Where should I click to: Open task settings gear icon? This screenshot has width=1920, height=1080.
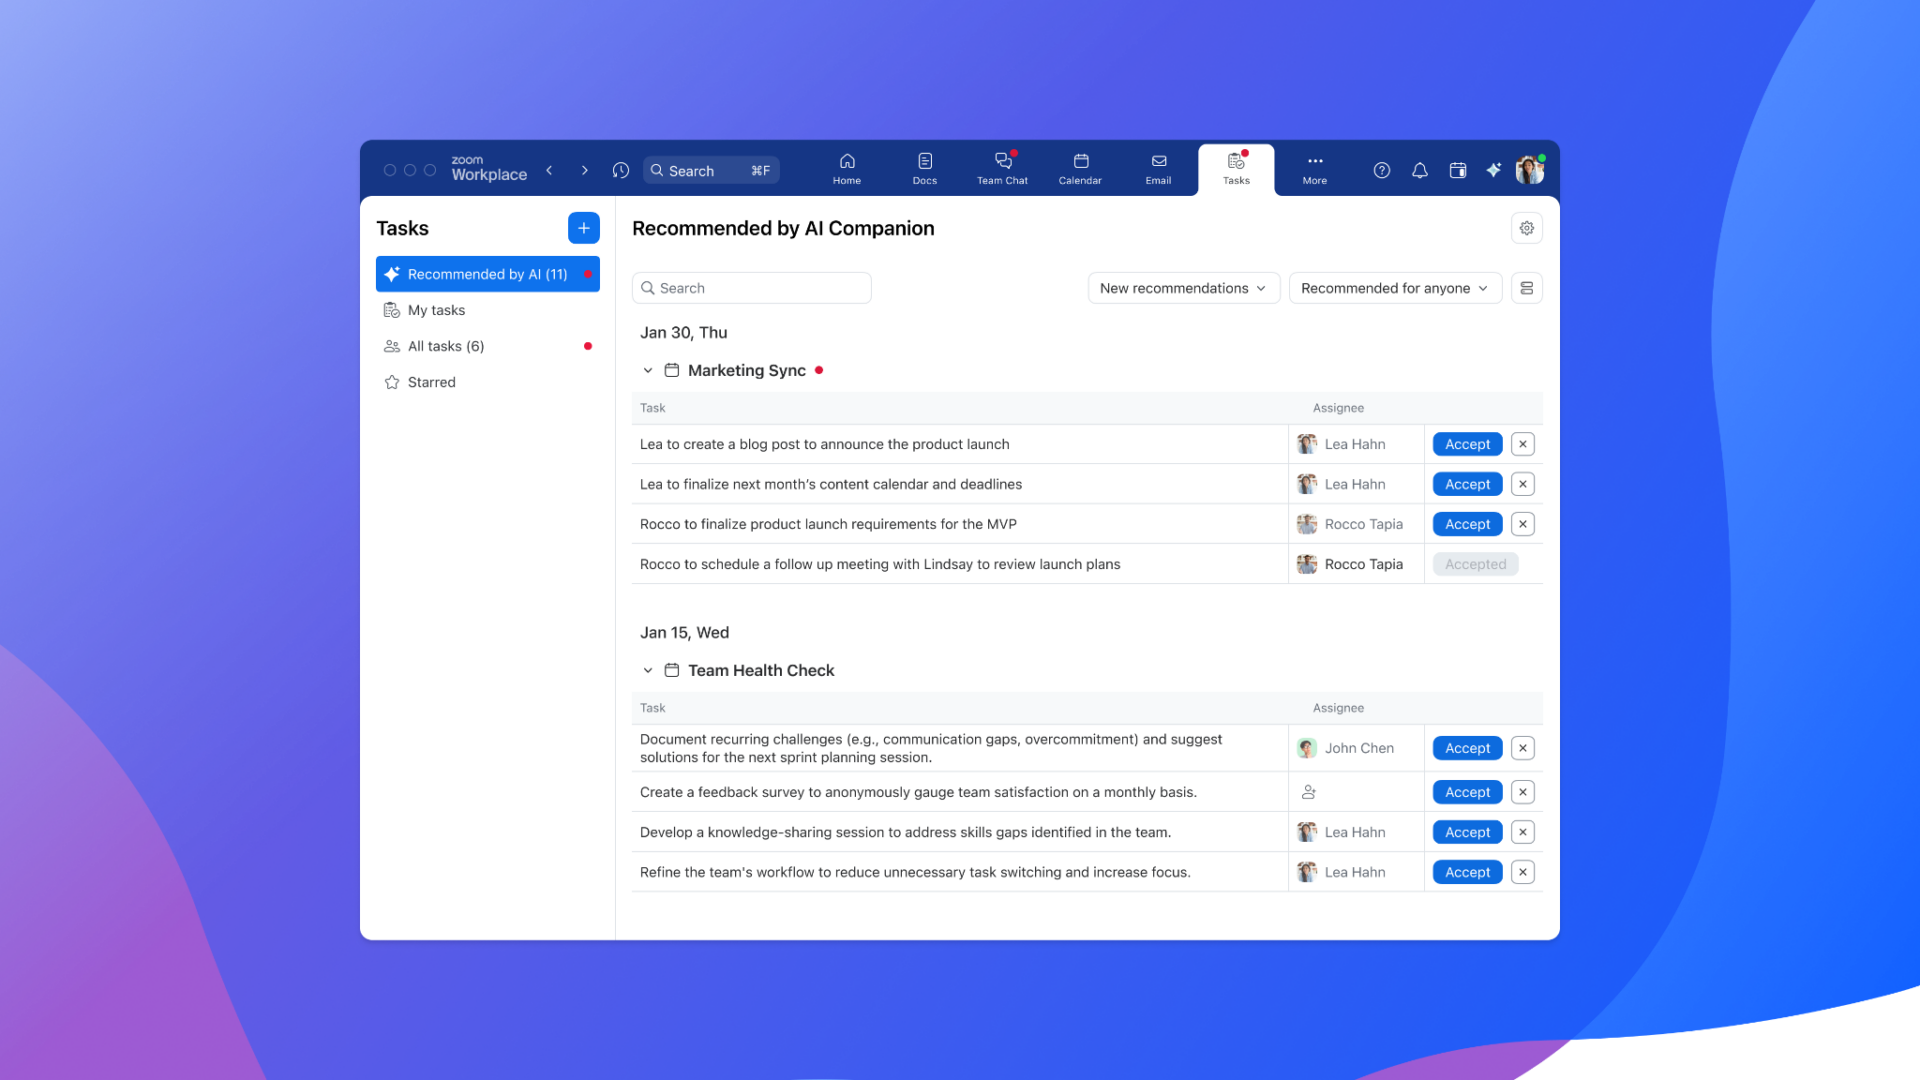(x=1526, y=228)
